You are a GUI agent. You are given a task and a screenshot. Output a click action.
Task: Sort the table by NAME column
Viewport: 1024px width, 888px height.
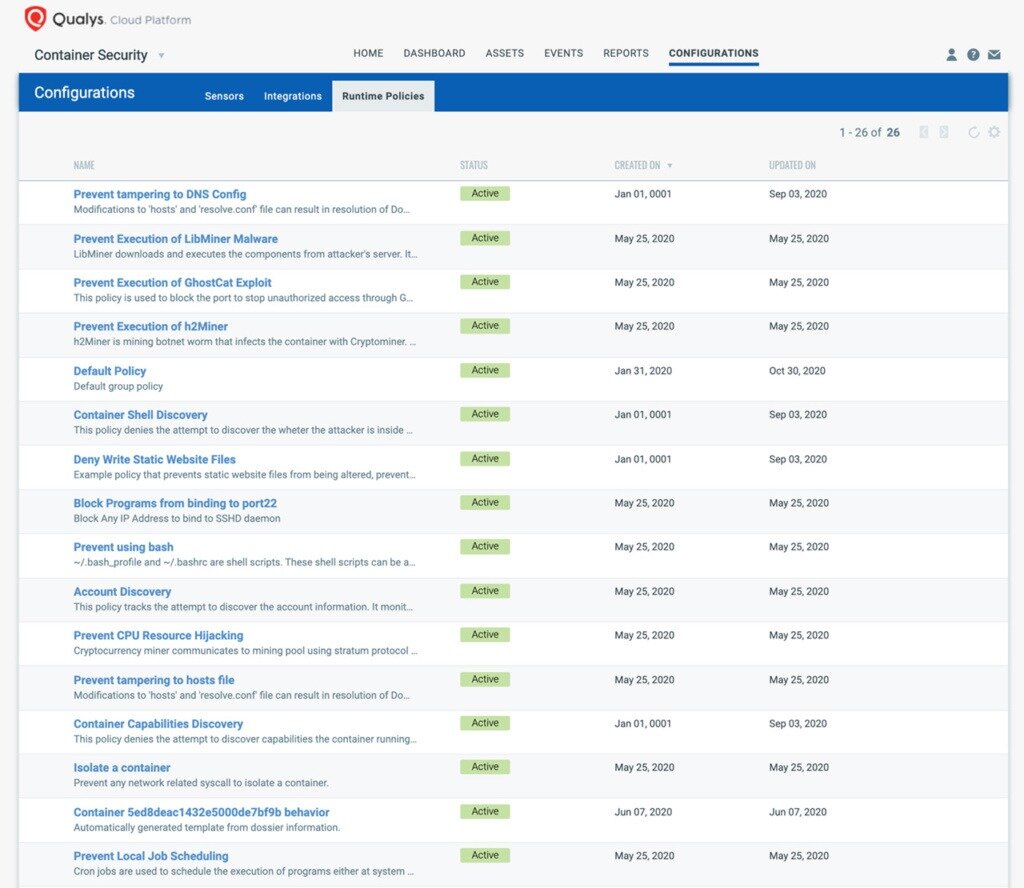coord(84,165)
